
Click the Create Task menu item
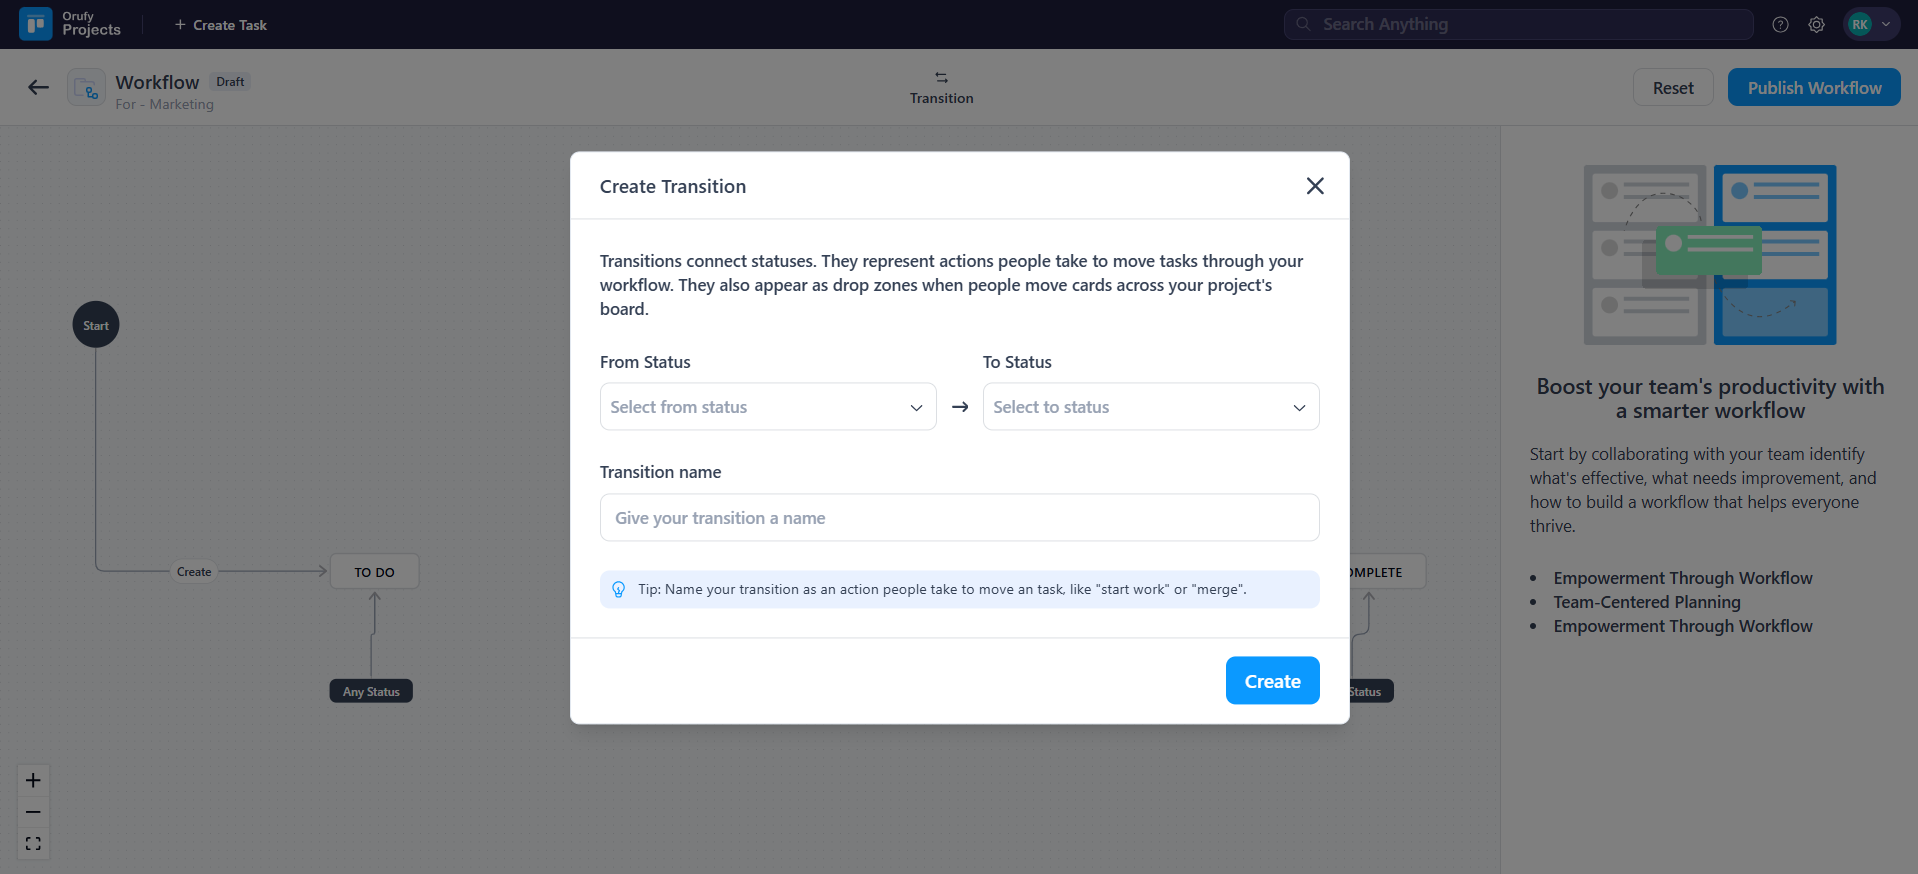click(221, 25)
